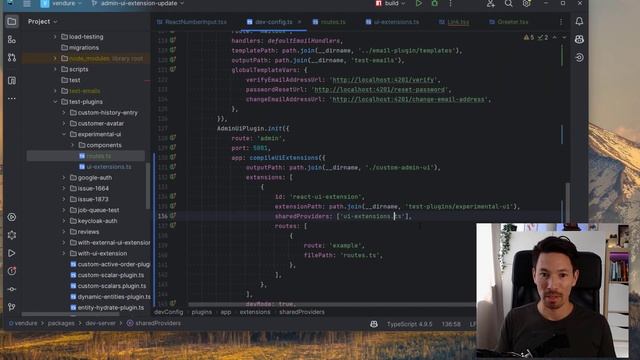Expand the scripts folder

(55, 69)
